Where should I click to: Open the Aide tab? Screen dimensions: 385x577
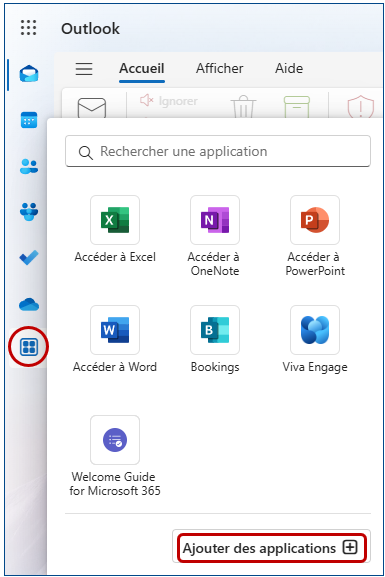point(289,68)
